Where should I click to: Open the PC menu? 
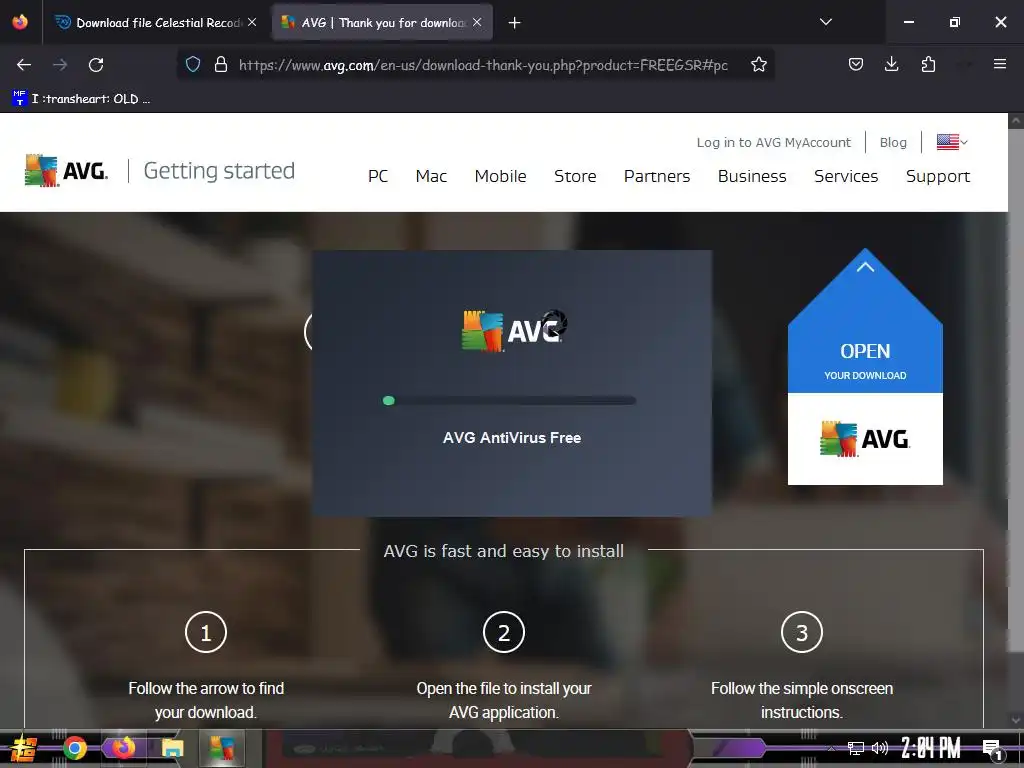pos(377,176)
